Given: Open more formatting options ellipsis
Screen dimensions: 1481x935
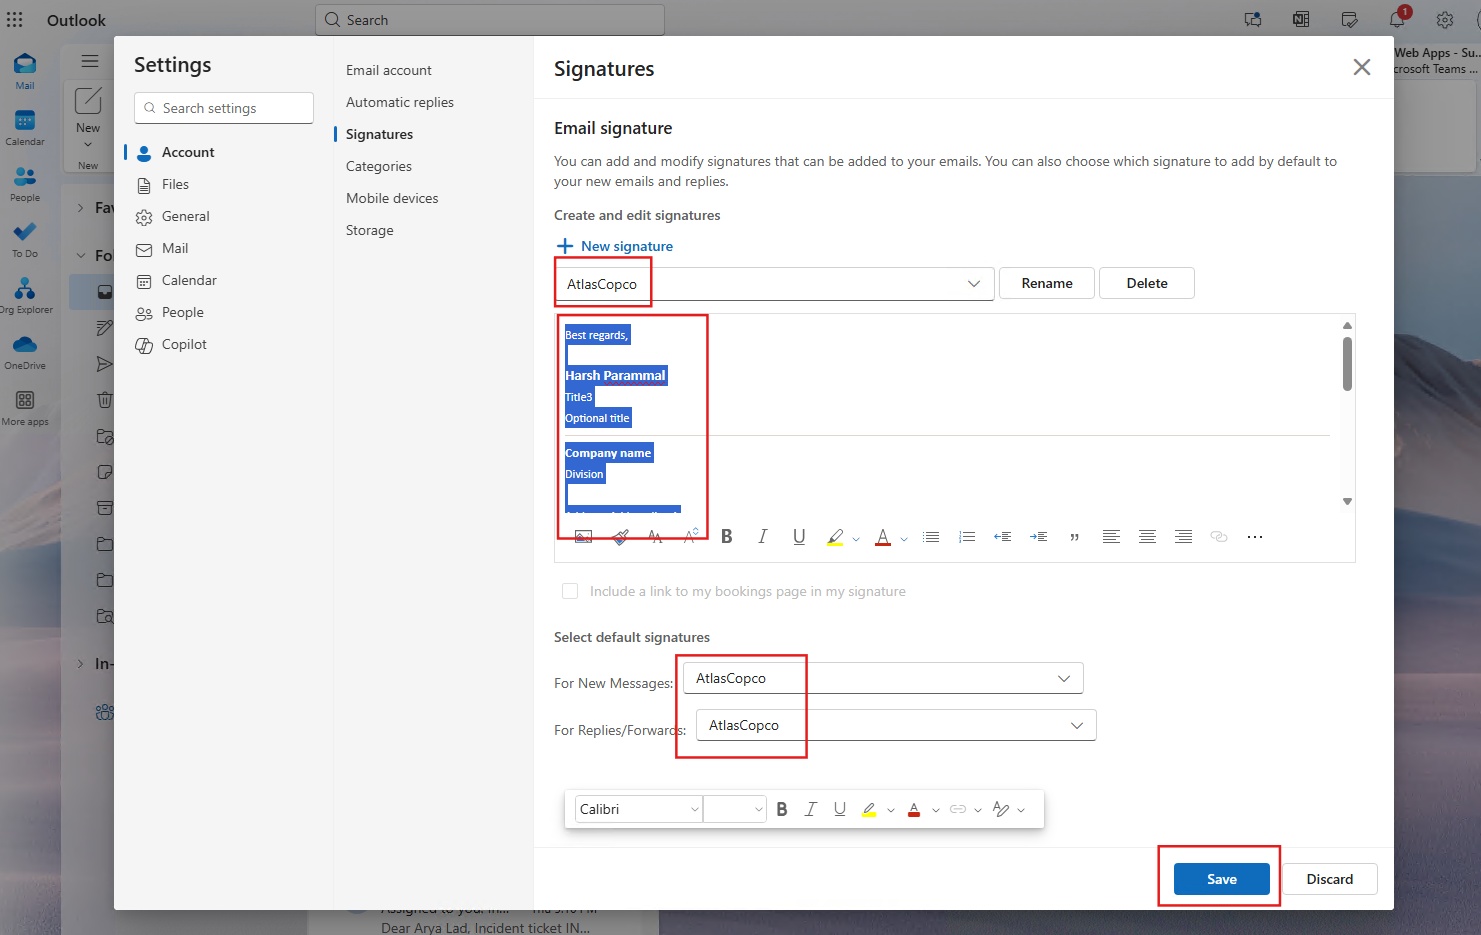Looking at the screenshot, I should click(1255, 537).
